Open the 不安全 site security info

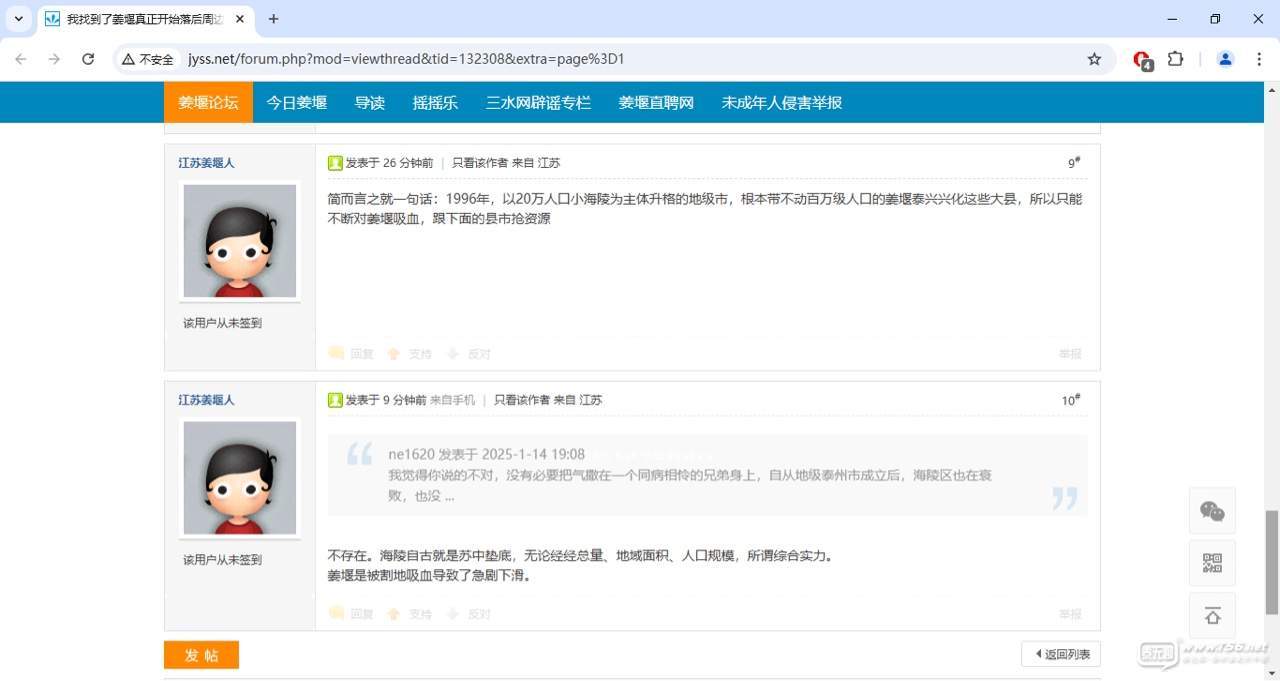(x=148, y=59)
